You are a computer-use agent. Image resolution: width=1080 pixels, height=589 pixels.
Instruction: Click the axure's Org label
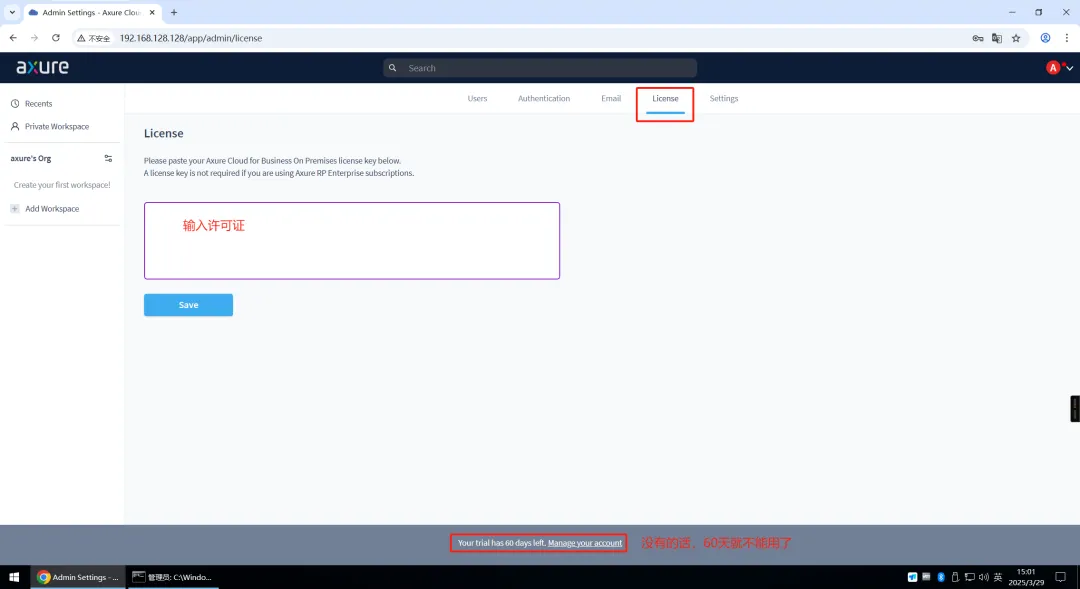(x=31, y=158)
